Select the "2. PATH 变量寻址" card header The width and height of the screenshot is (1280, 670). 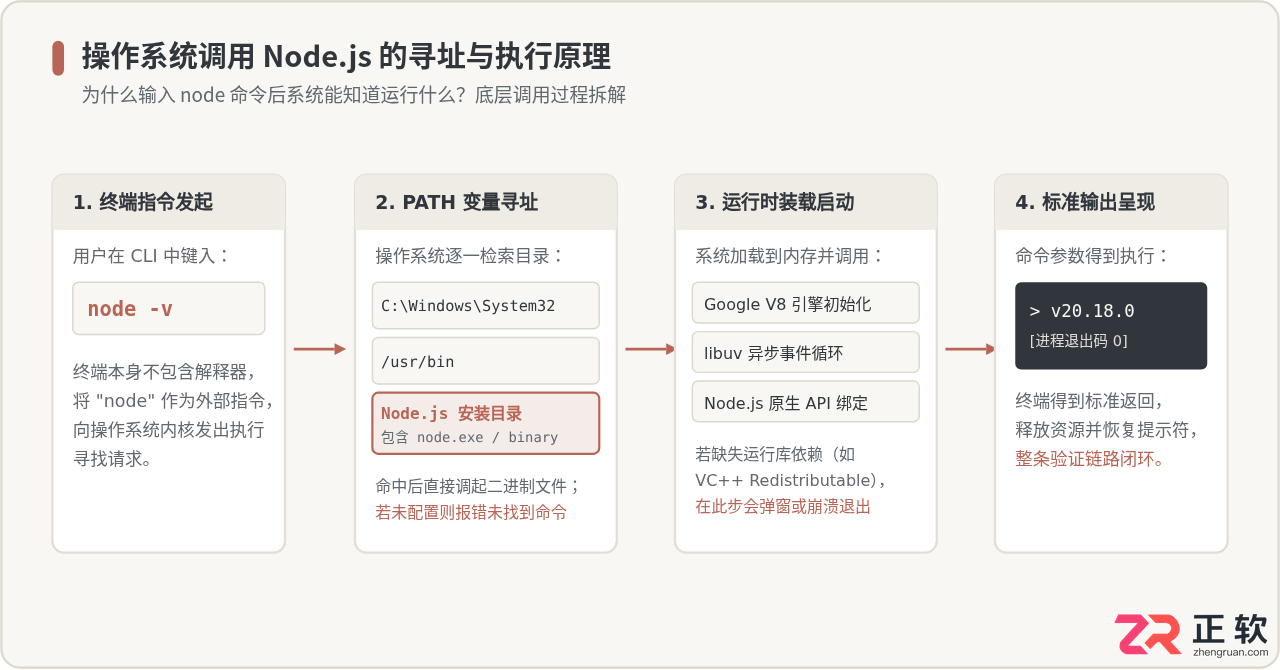point(486,202)
